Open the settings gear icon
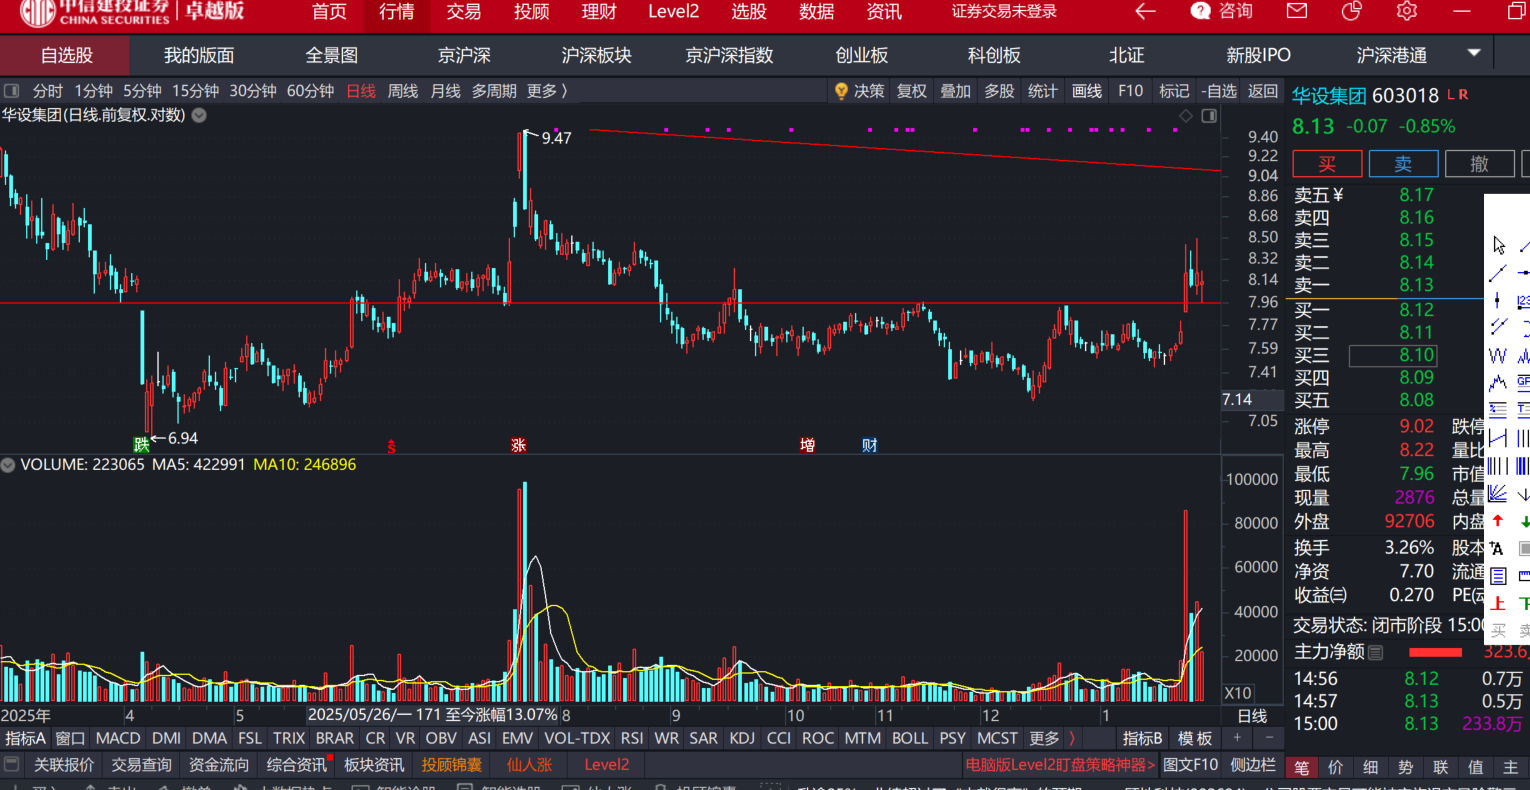 tap(1407, 11)
